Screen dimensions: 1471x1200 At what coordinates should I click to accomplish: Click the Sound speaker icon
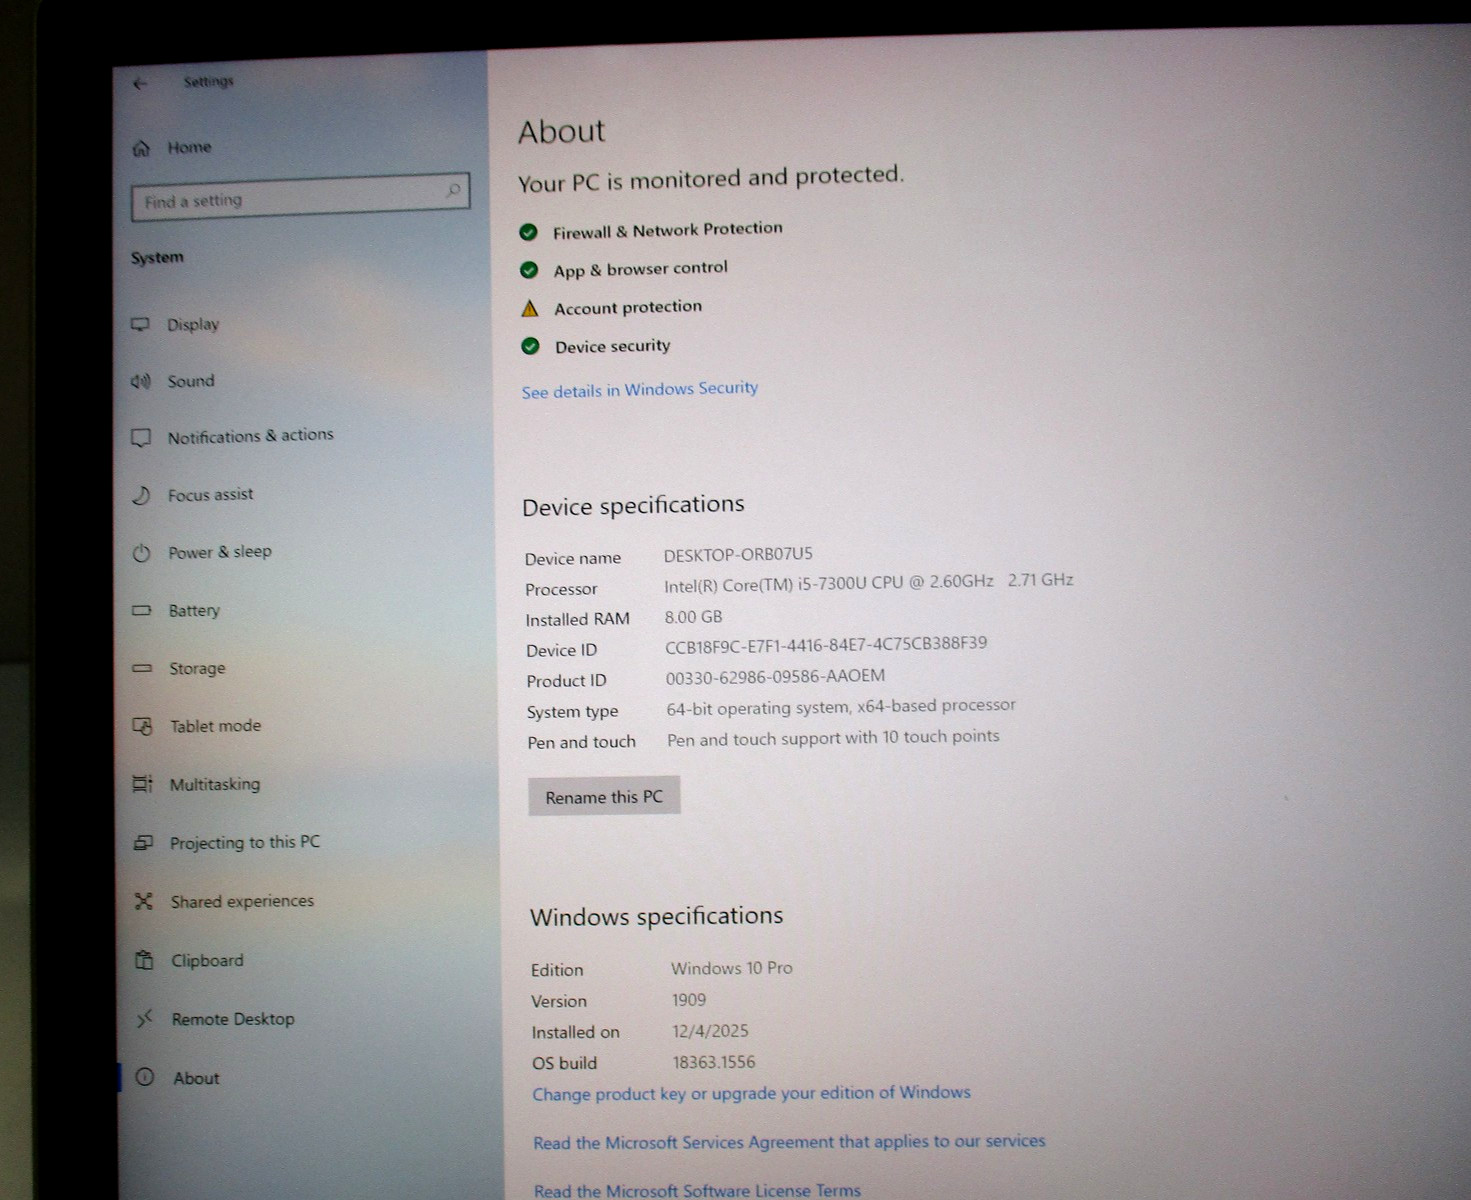coord(140,381)
